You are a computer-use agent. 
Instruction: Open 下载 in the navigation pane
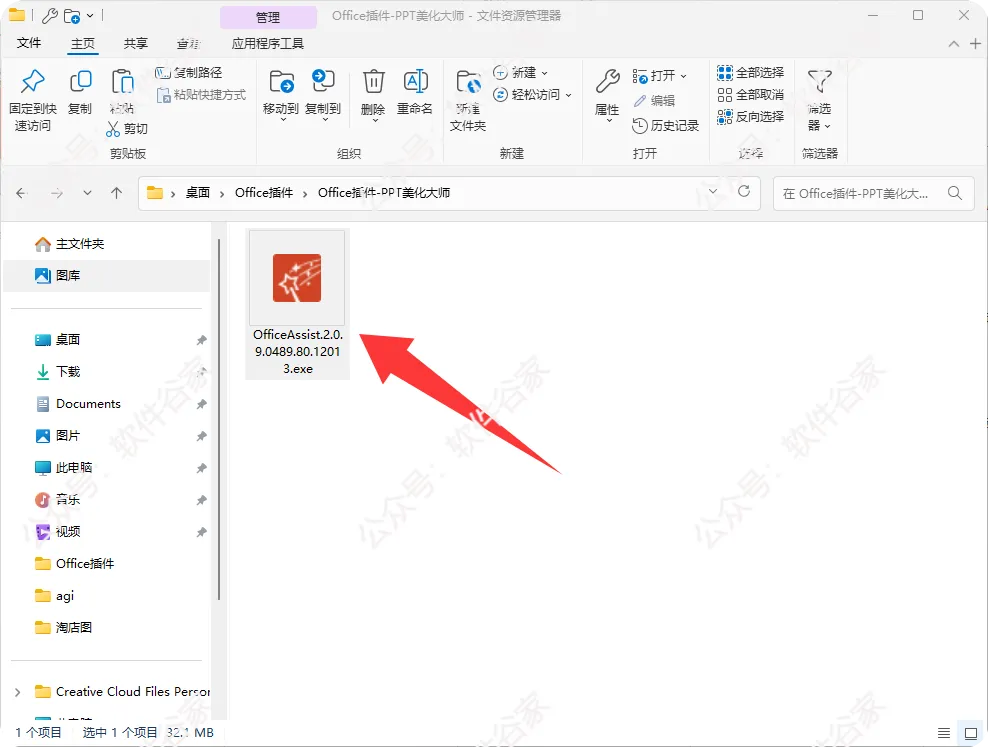pyautogui.click(x=107, y=372)
